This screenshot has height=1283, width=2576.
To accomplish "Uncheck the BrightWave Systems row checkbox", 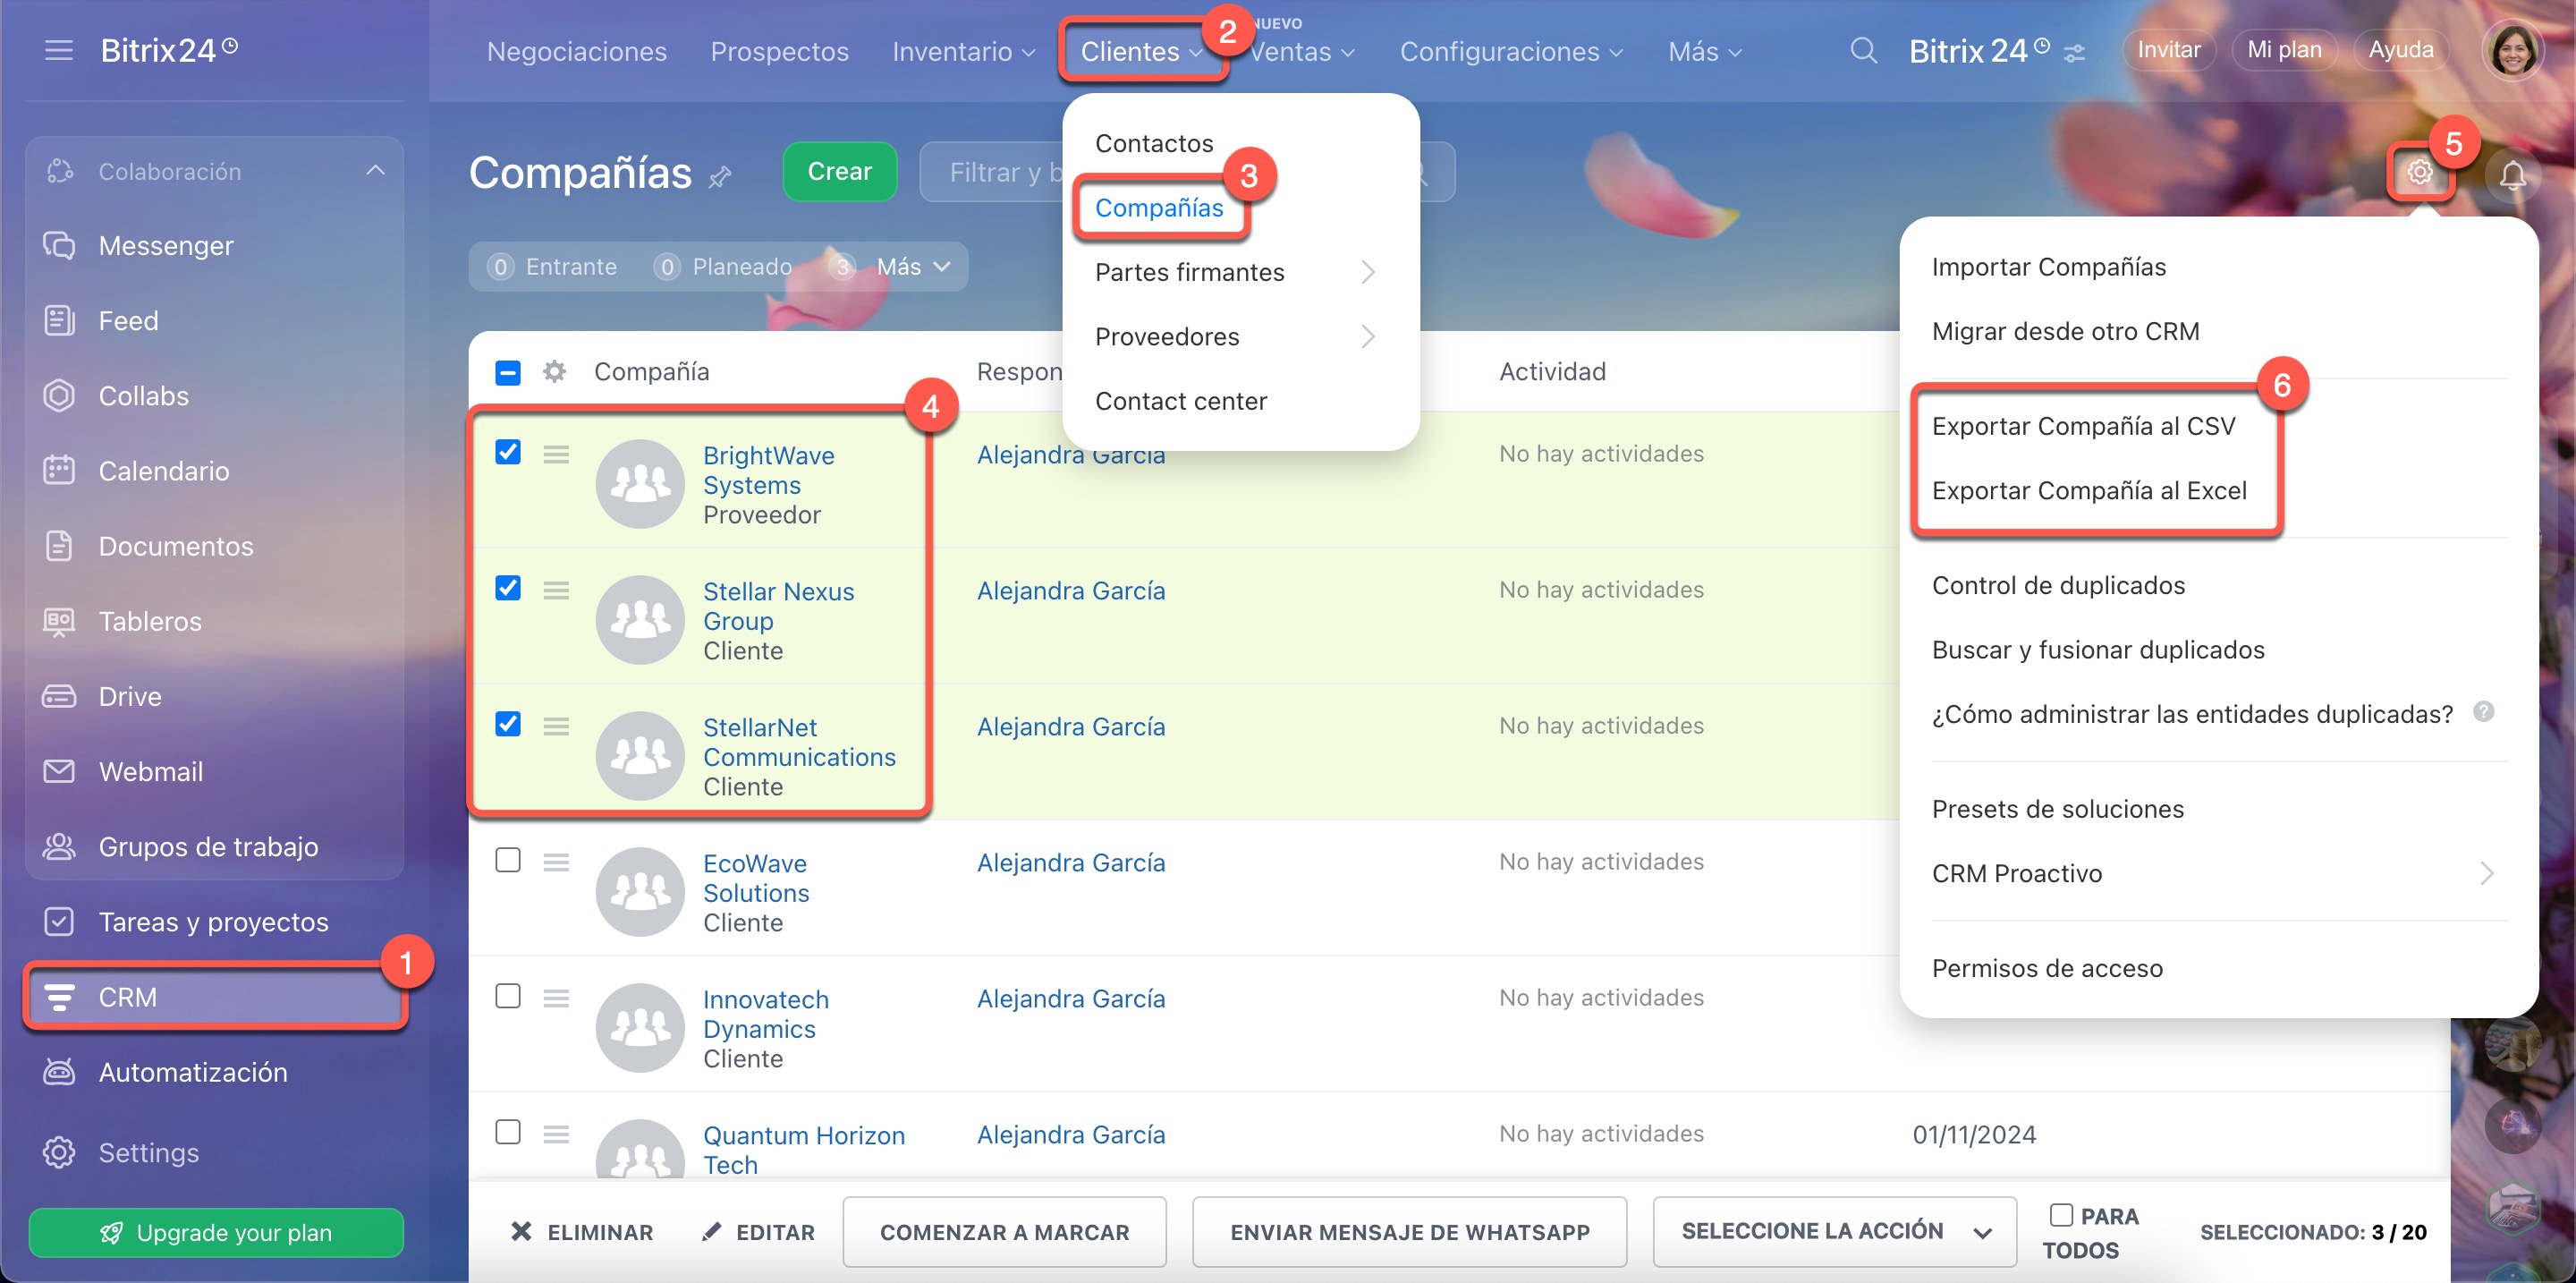I will 508,452.
